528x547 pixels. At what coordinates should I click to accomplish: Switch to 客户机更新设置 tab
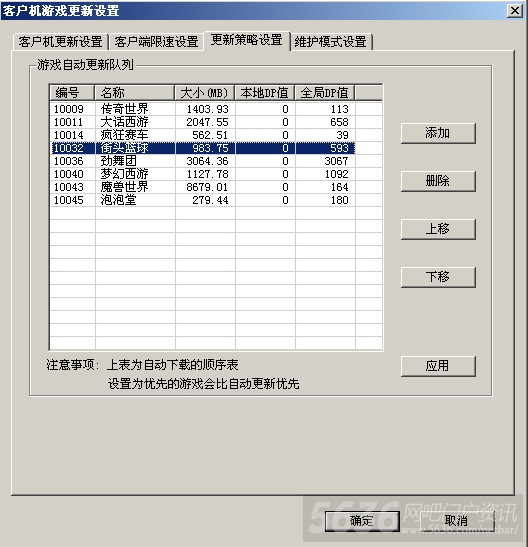tap(60, 42)
